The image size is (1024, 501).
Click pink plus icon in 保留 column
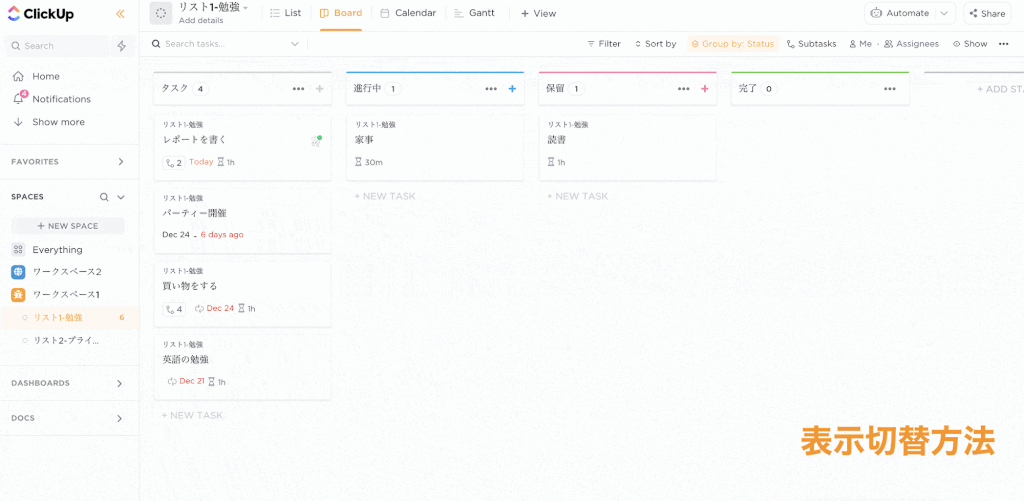point(704,89)
